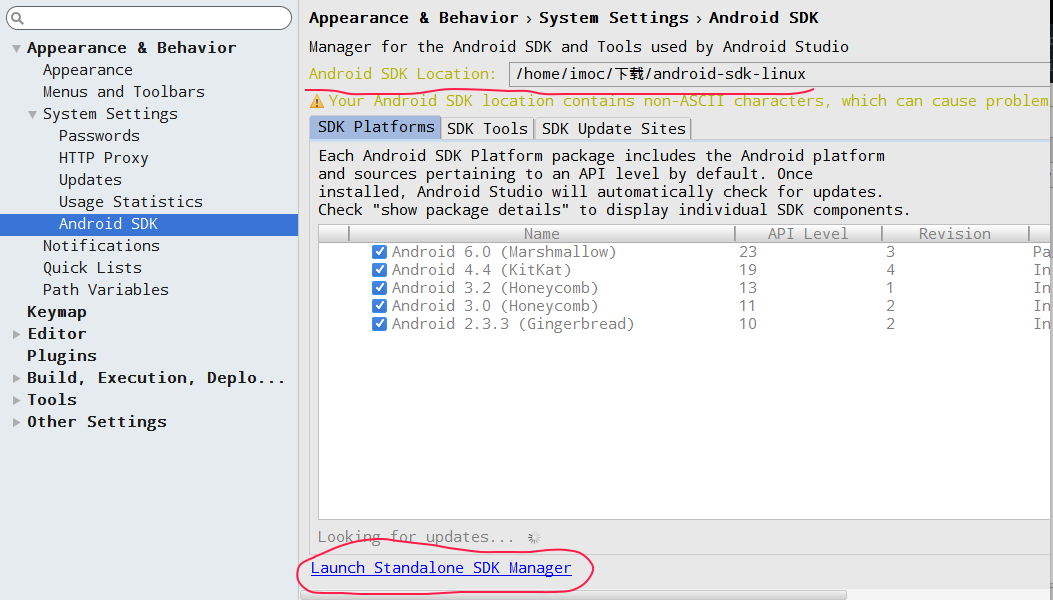Image resolution: width=1053 pixels, height=600 pixels.
Task: Click the loading spinner next to Looking for updates
Action: [534, 538]
